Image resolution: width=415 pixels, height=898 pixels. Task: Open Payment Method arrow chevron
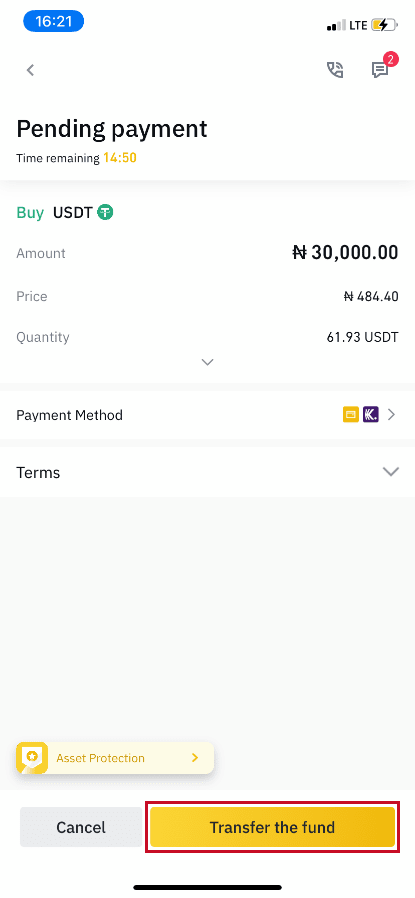[x=392, y=415]
